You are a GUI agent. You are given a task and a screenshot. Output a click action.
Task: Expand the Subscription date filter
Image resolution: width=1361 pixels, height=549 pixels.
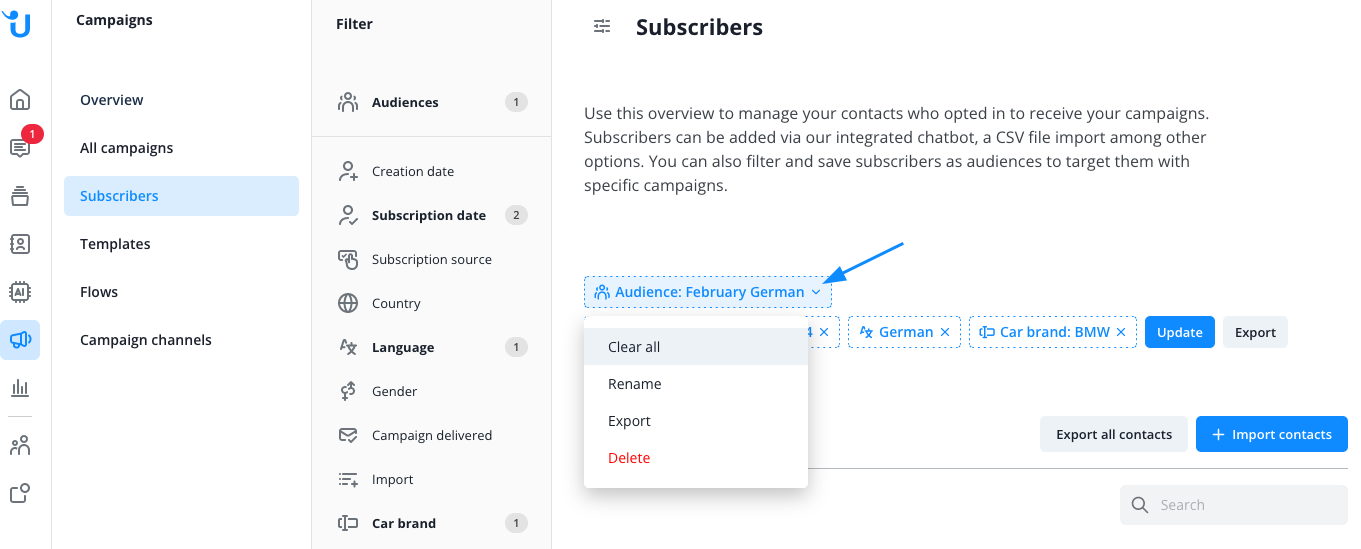coord(428,215)
